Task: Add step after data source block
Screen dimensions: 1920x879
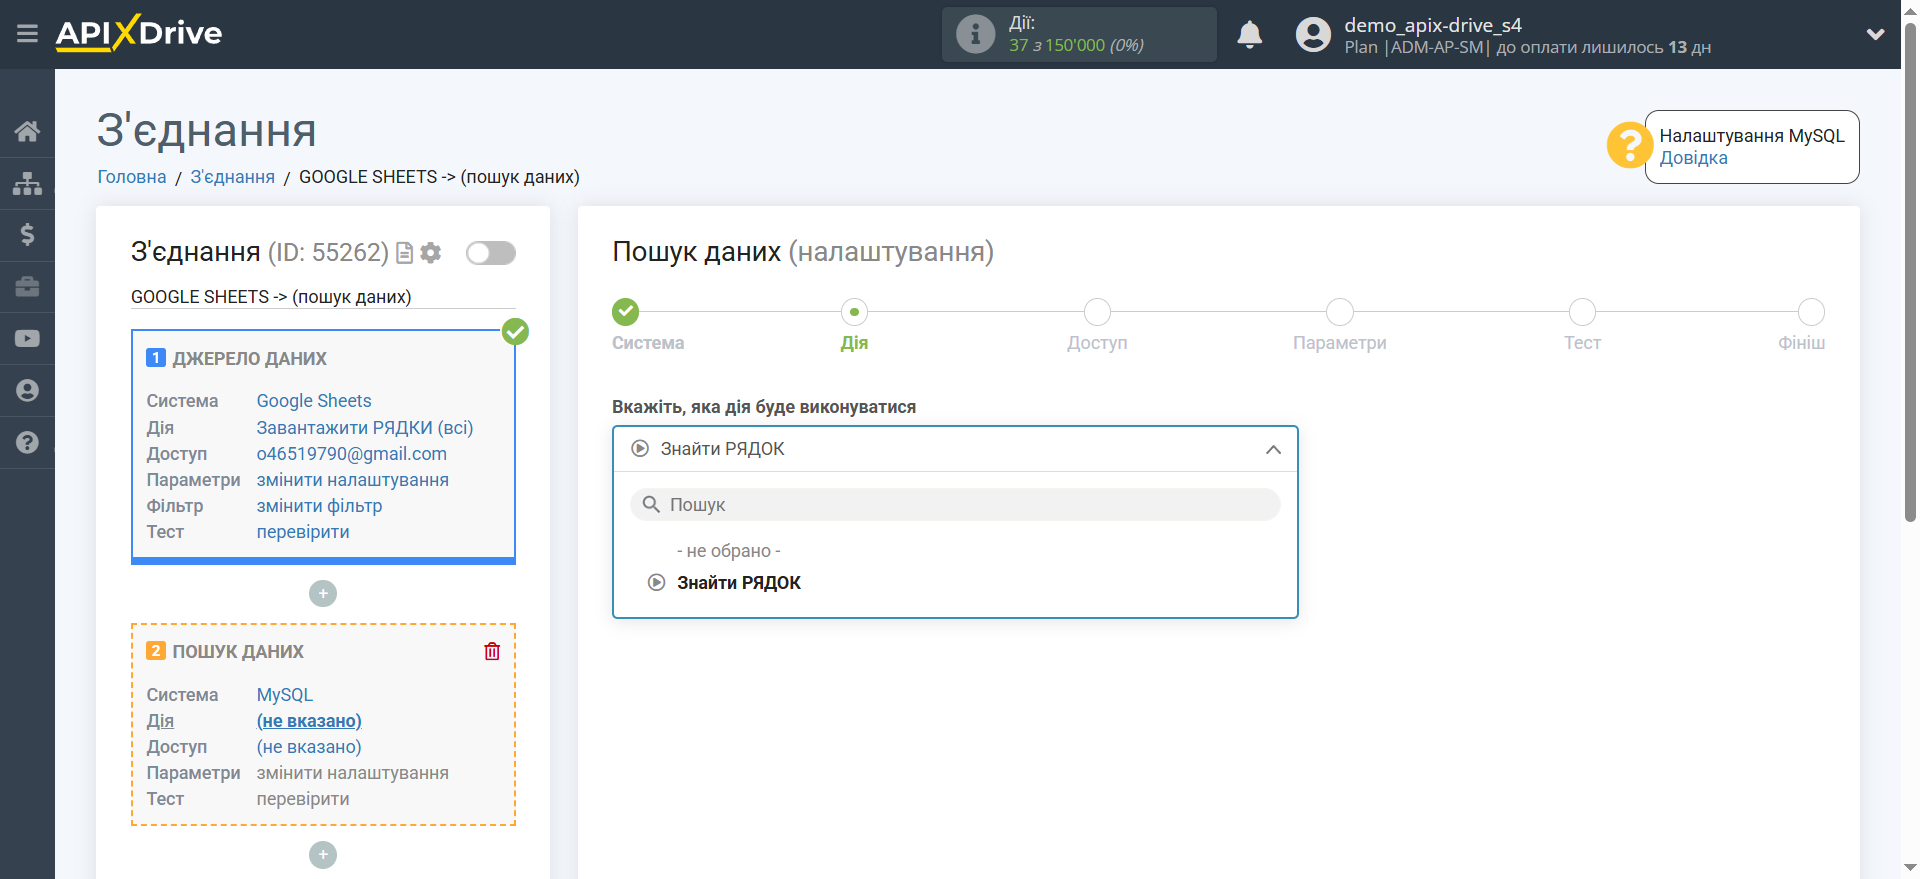Action: [323, 594]
